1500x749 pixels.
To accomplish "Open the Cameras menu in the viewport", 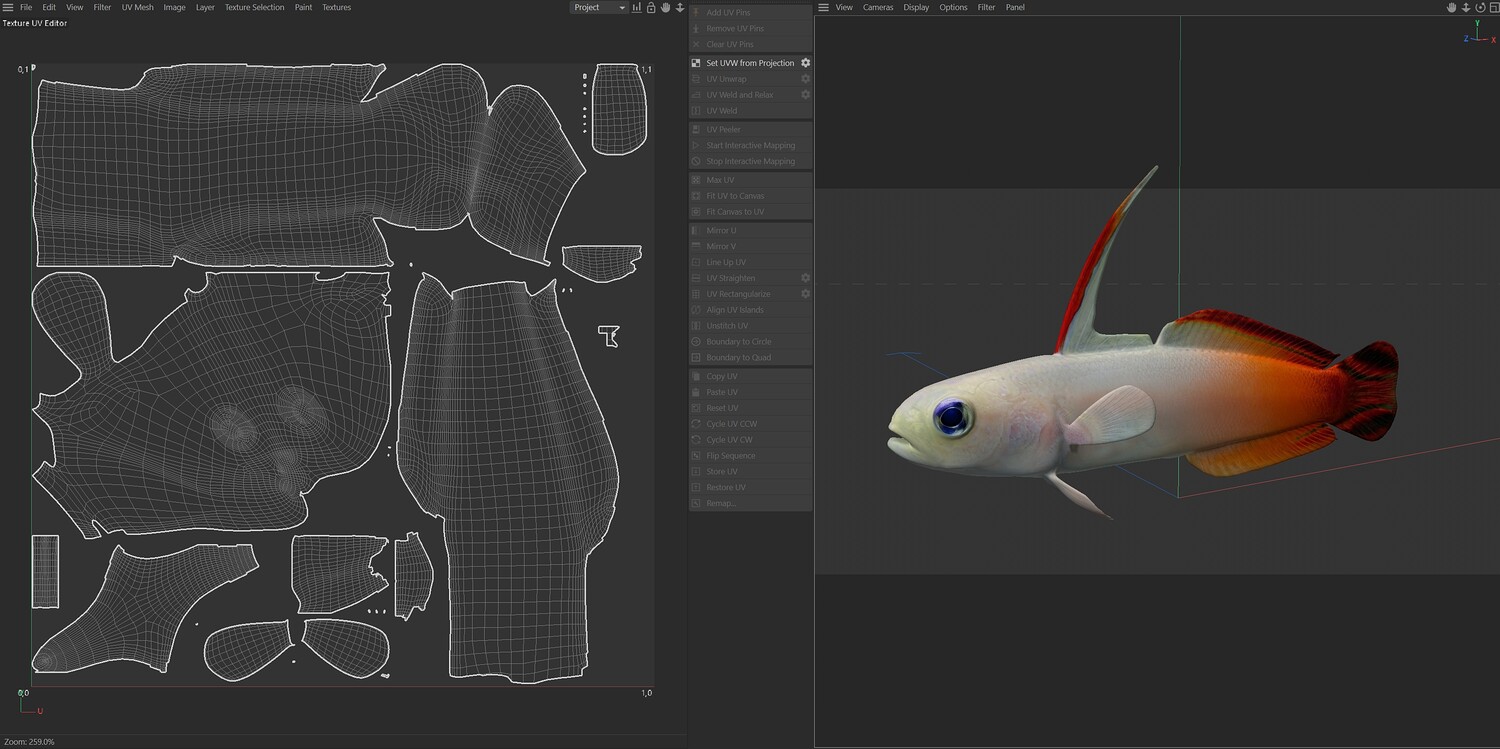I will tap(878, 7).
